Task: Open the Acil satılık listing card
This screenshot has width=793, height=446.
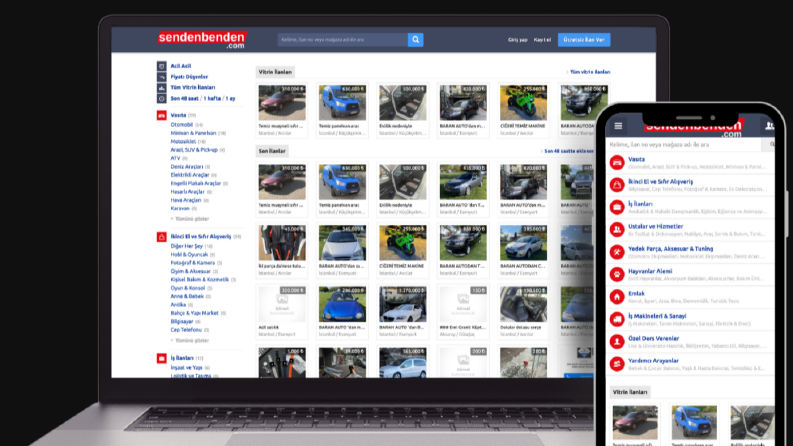Action: 282,311
